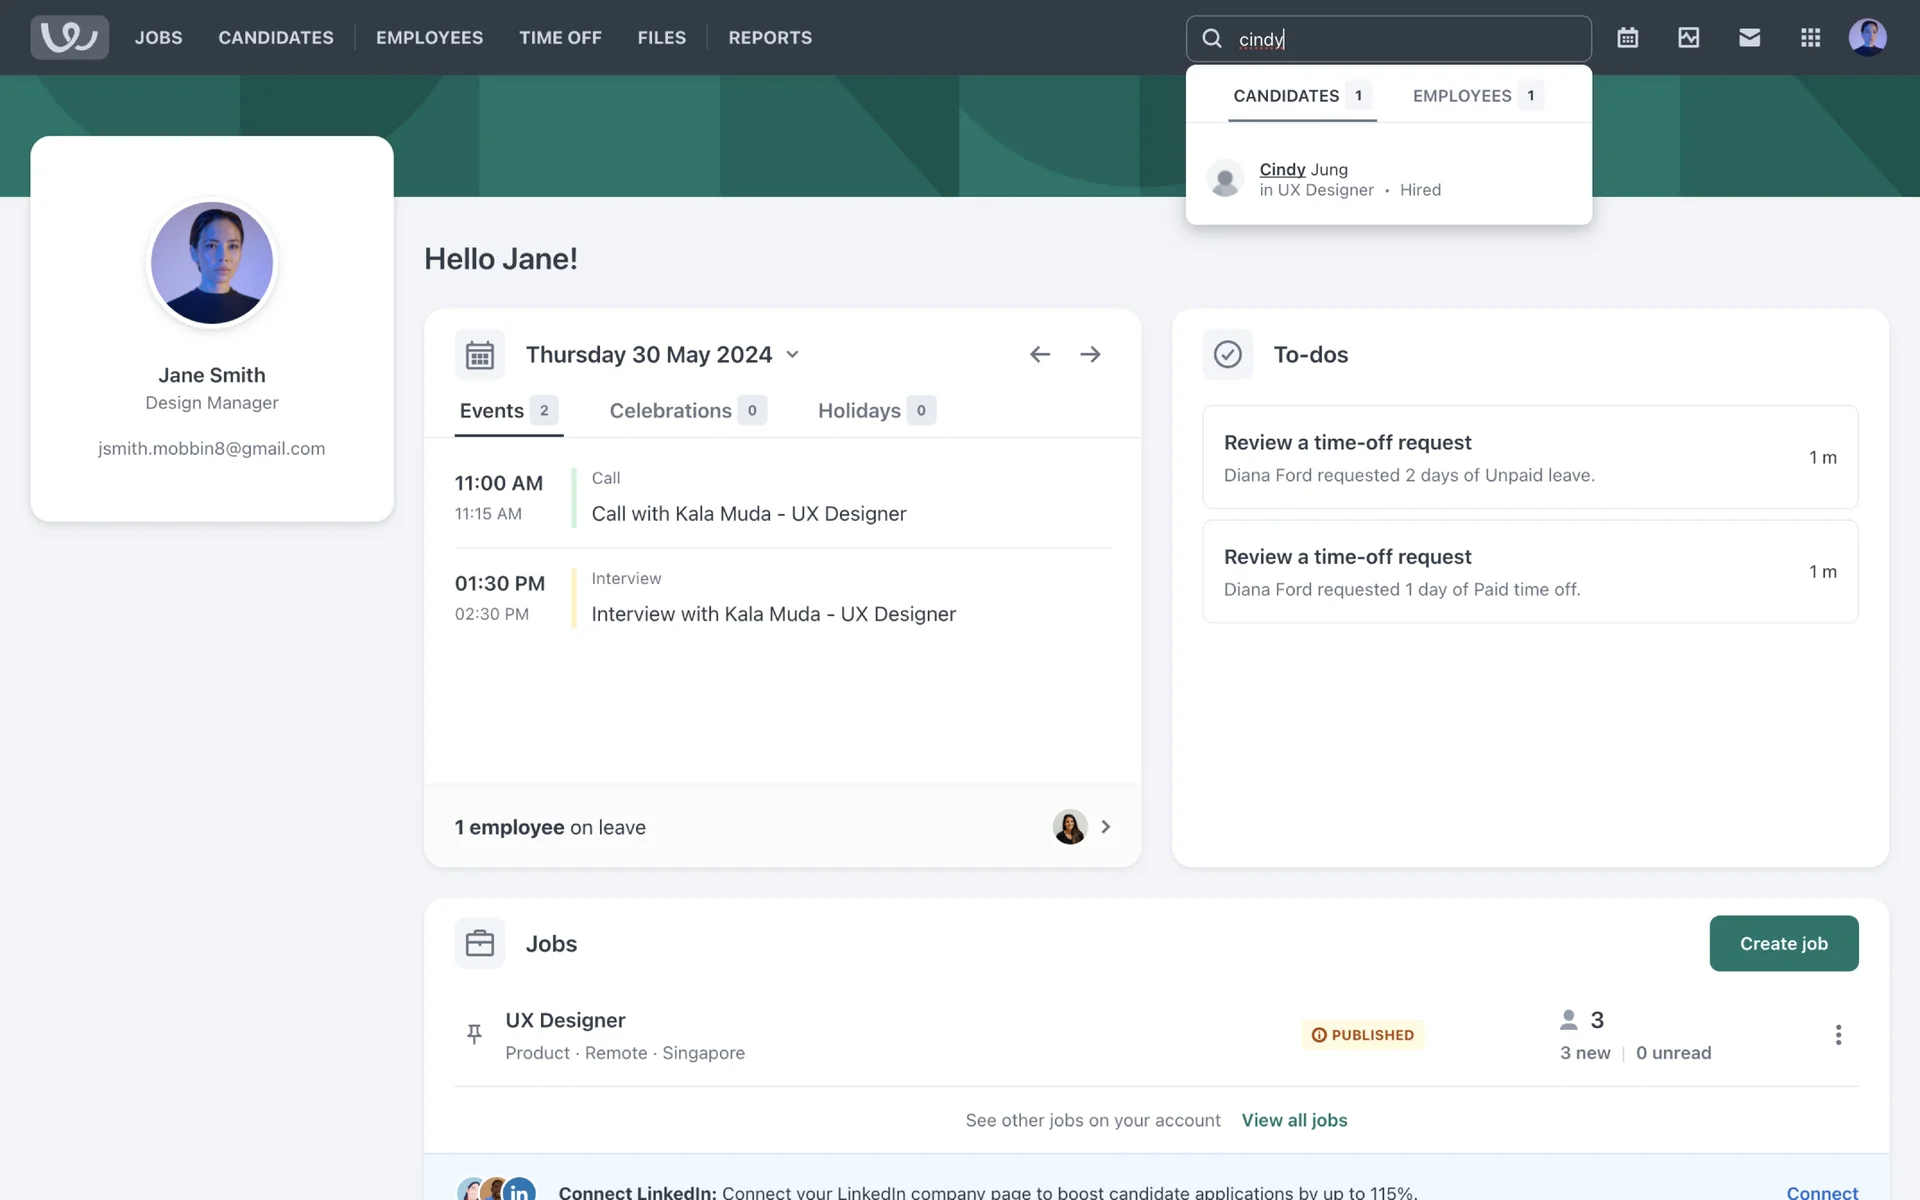Screen dimensions: 1920x1200
Task: Open the reports chart icon in header
Action: (x=1688, y=38)
